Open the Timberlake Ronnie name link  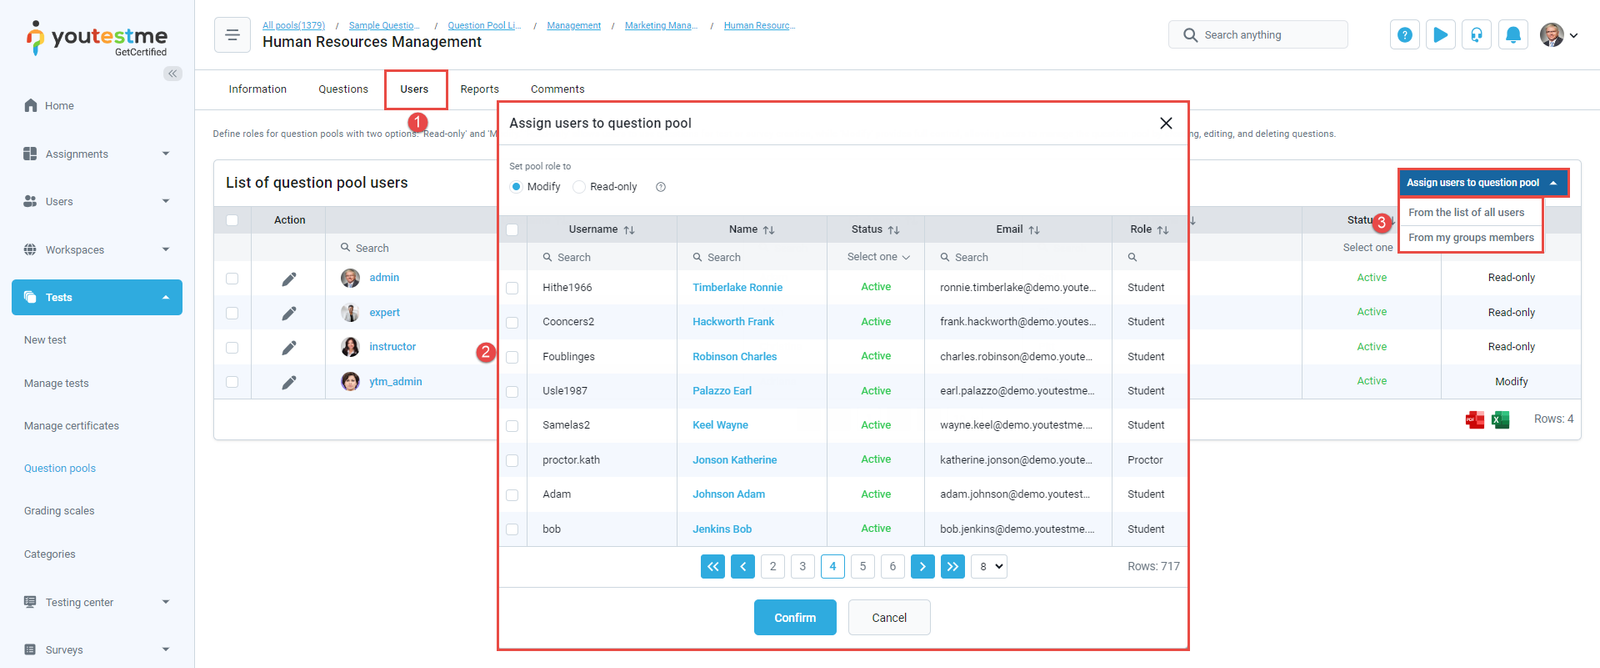(737, 288)
